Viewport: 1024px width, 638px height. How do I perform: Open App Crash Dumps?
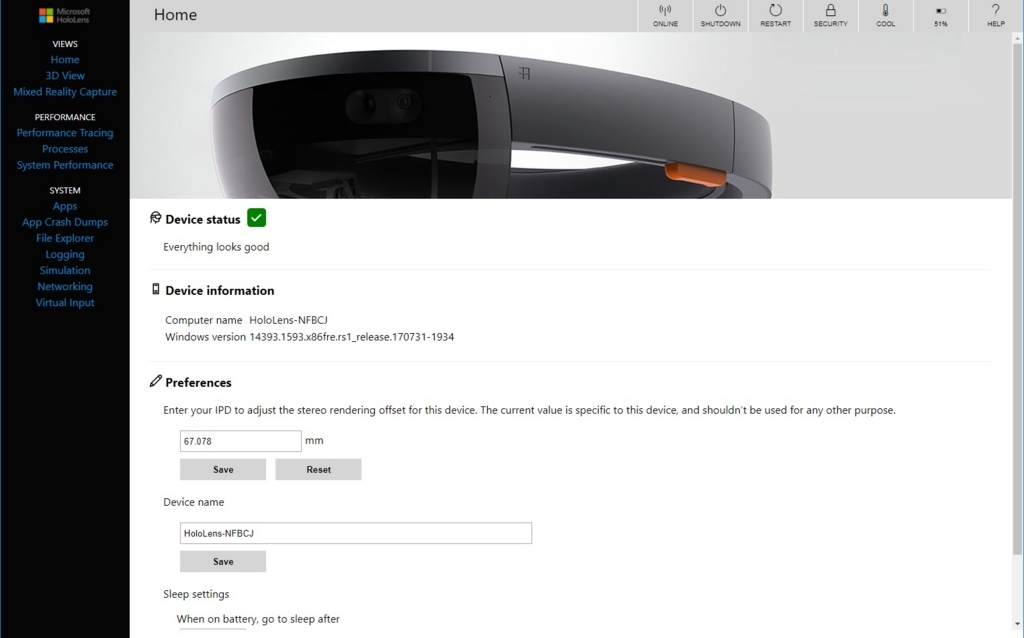[x=65, y=222]
